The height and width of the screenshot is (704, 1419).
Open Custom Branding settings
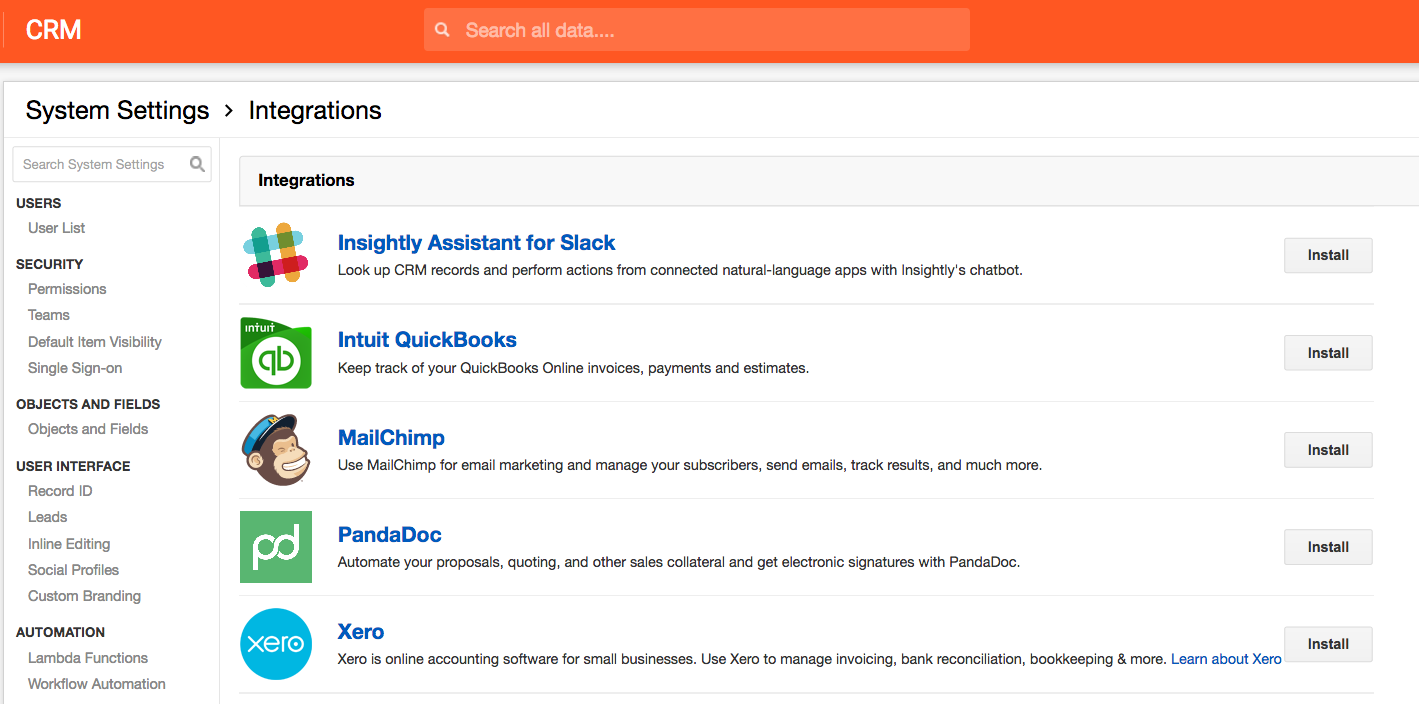point(84,596)
